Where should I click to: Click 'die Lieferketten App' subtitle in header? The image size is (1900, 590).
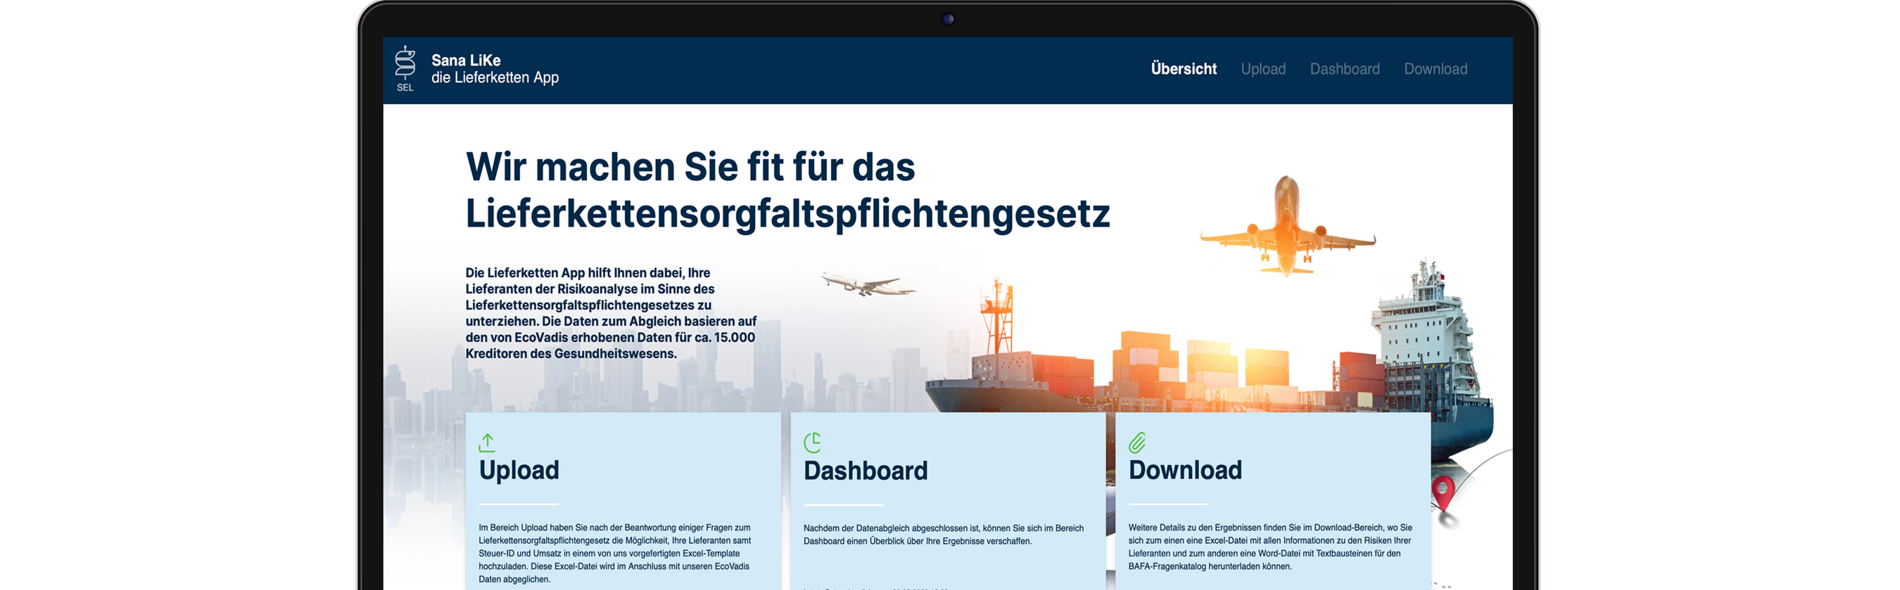(495, 78)
